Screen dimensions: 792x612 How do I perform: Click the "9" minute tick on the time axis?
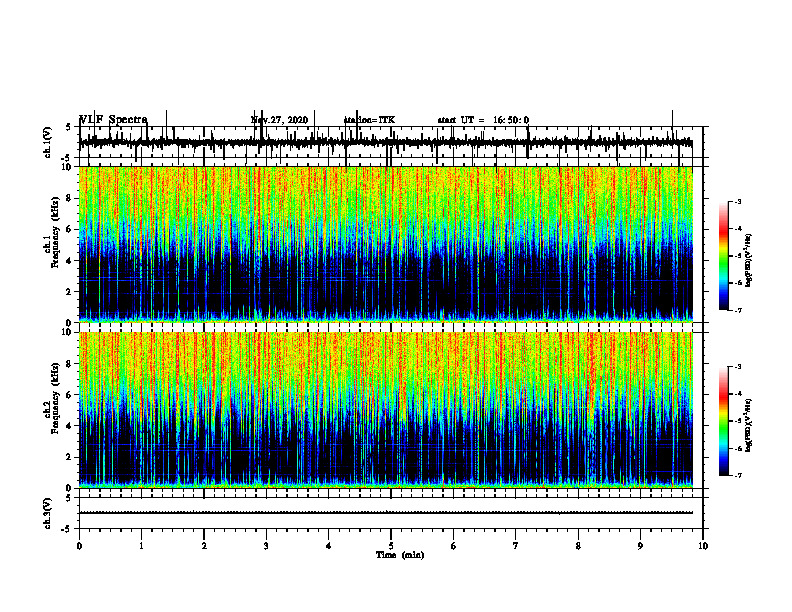pyautogui.click(x=640, y=546)
